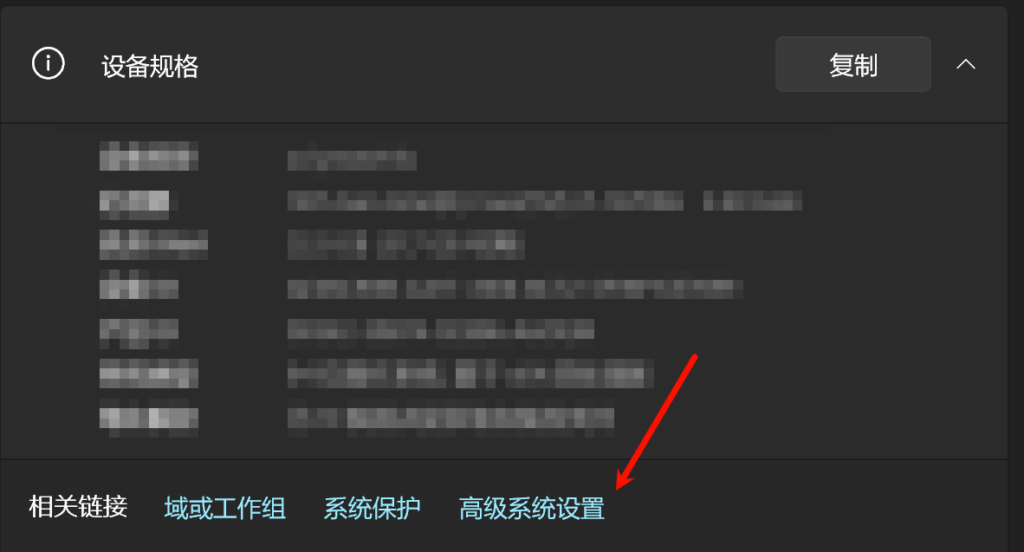This screenshot has width=1024, height=552.
Task: Click the 复制 button
Action: click(x=853, y=64)
